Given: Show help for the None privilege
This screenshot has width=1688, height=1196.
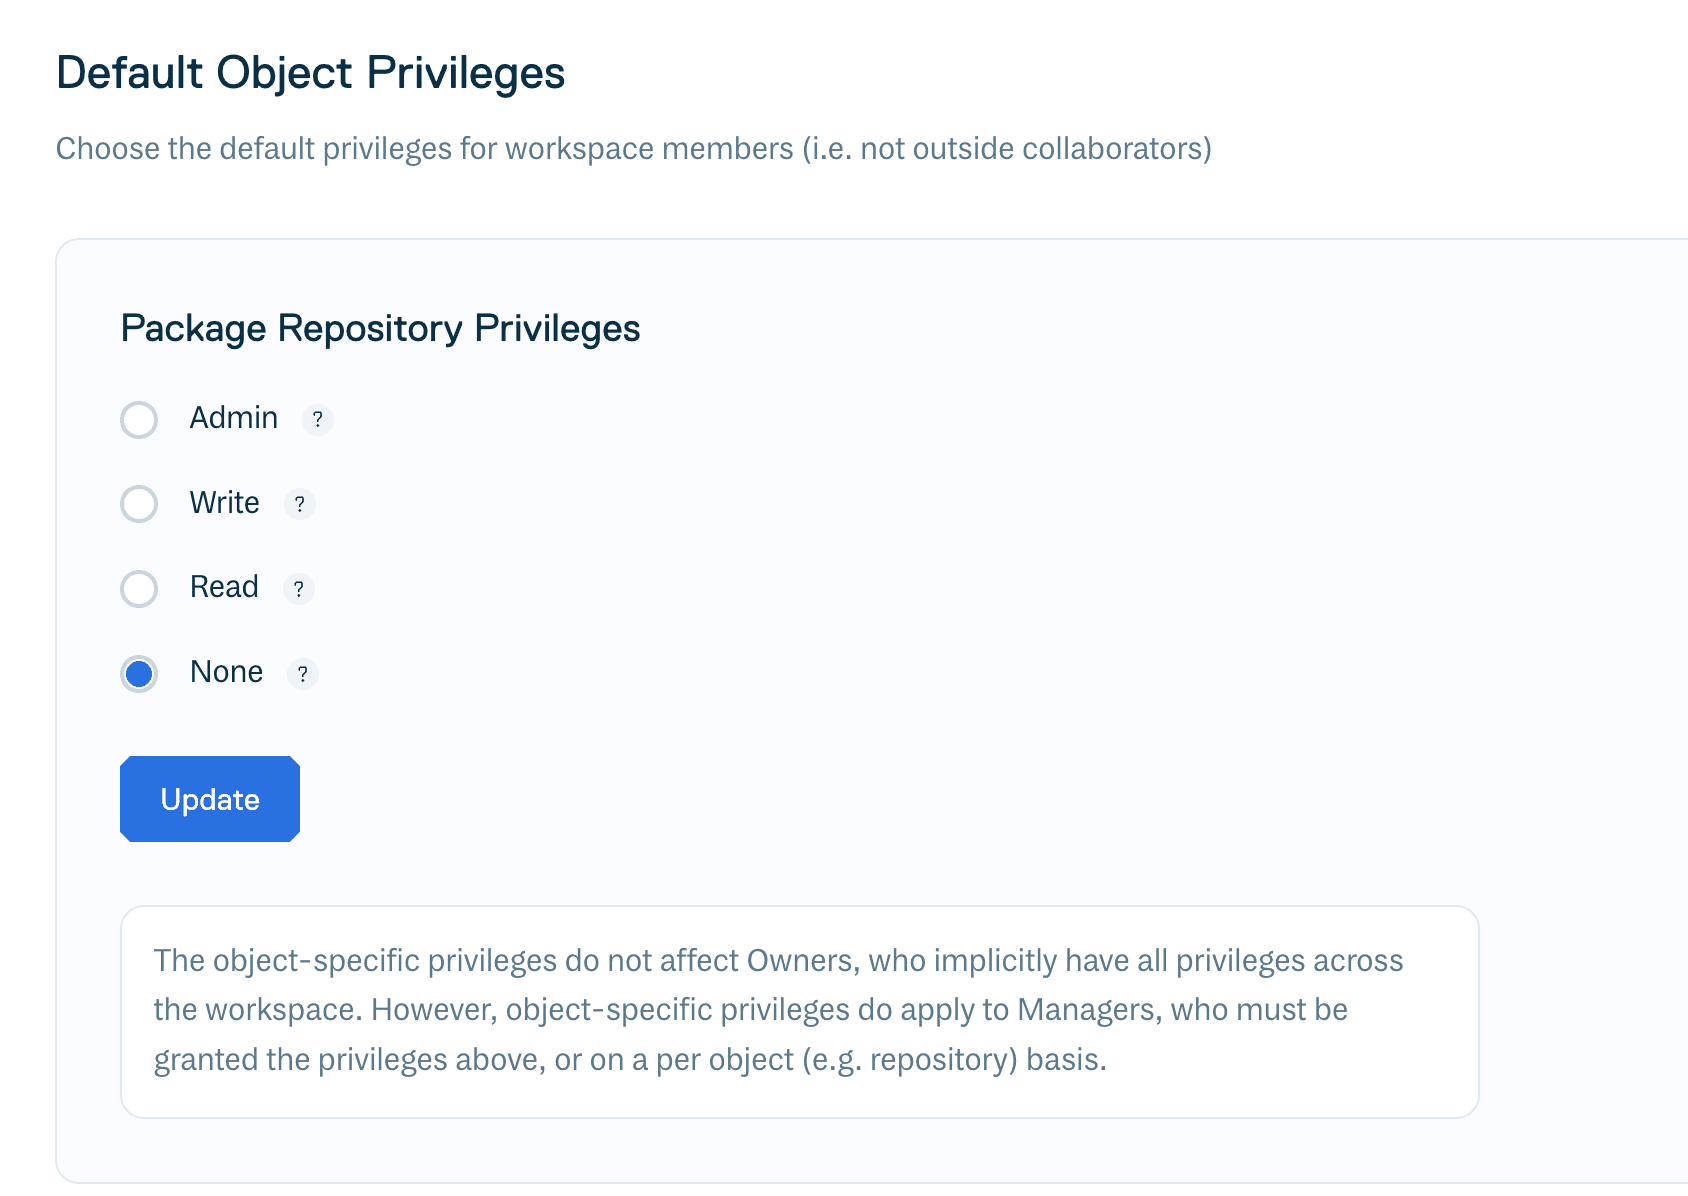Looking at the screenshot, I should coord(302,674).
